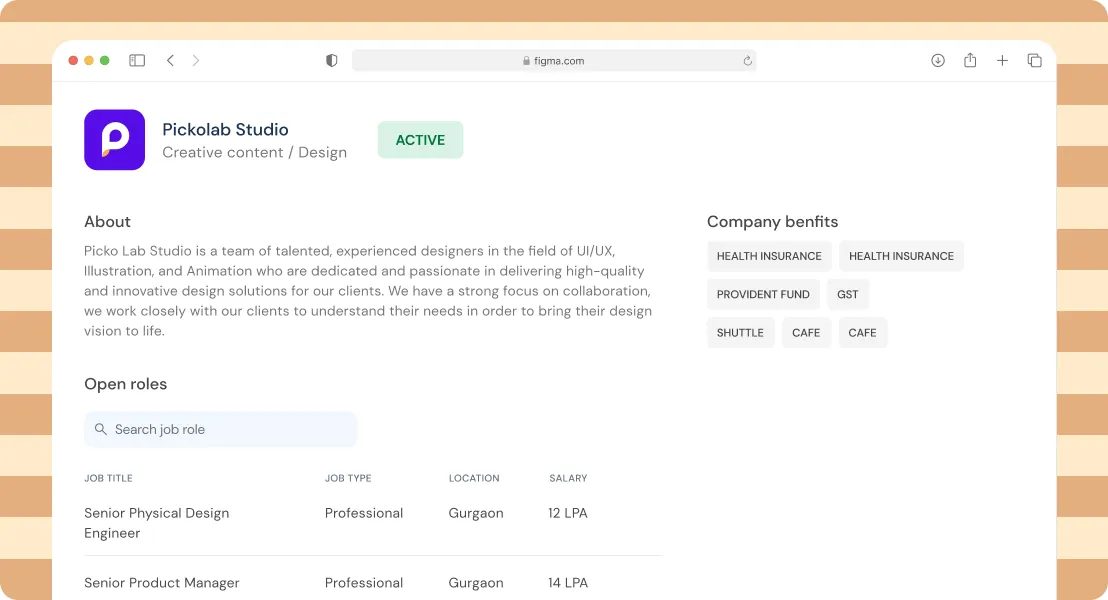Screen dimensions: 1108x600
Task: Open a new tab with the plus icon
Action: click(1002, 60)
